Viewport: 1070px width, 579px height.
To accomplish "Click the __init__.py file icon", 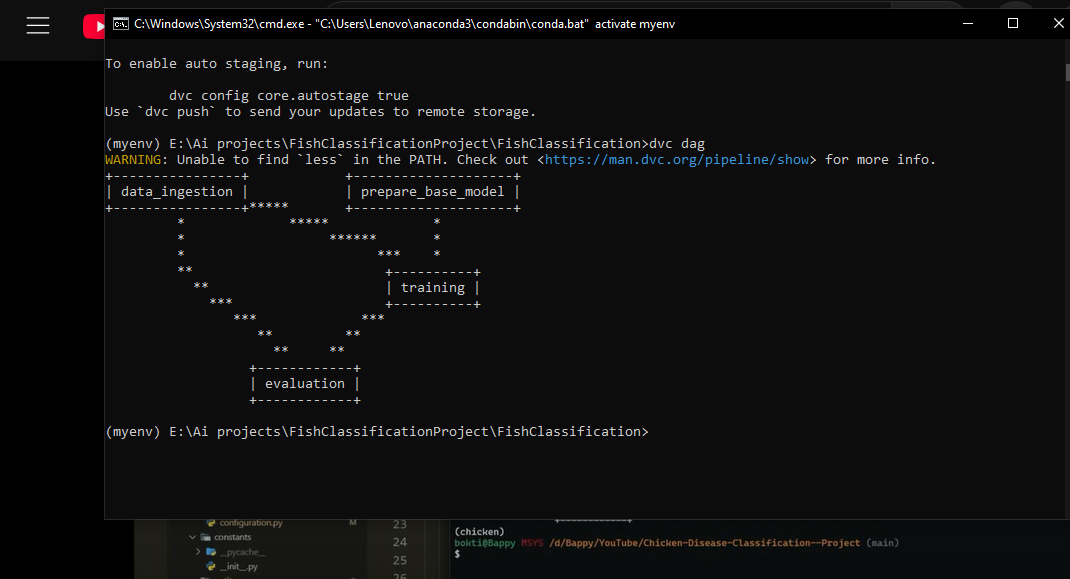I will (211, 566).
